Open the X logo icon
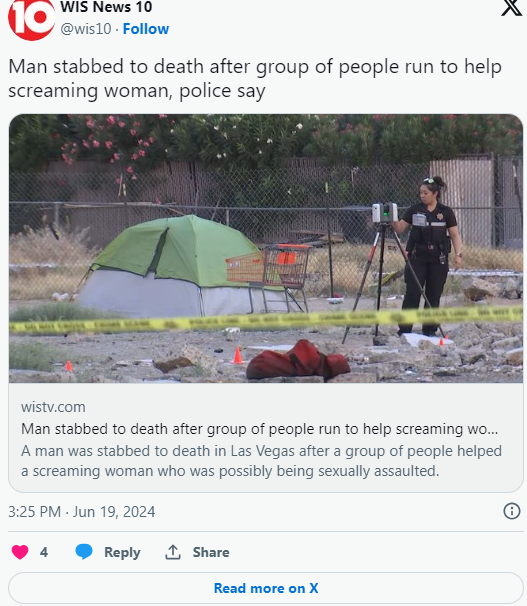 512,7
